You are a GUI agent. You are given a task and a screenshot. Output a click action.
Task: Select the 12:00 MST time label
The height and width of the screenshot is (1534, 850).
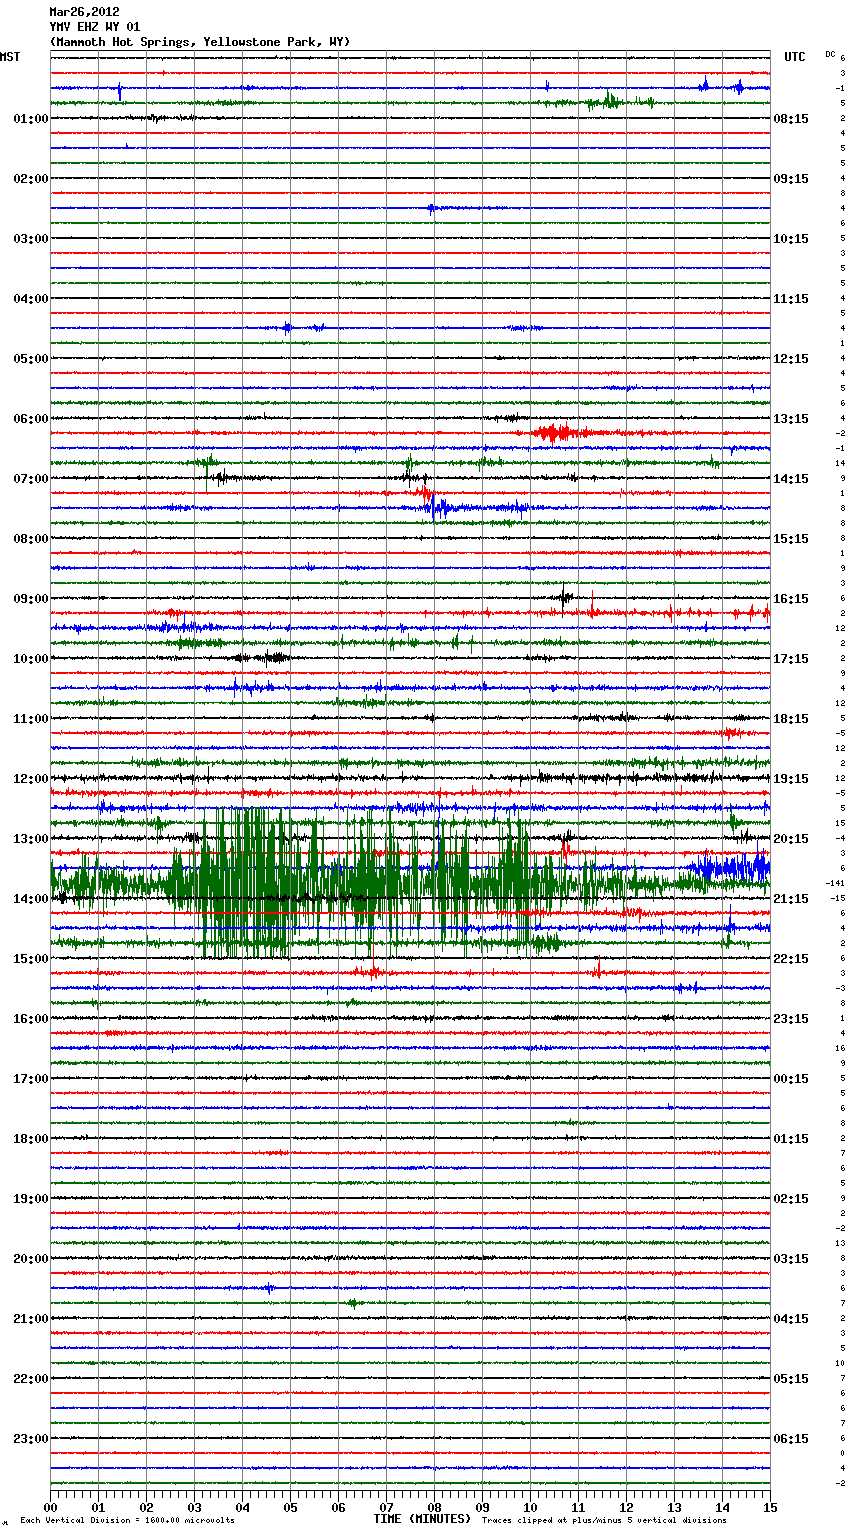(30, 779)
